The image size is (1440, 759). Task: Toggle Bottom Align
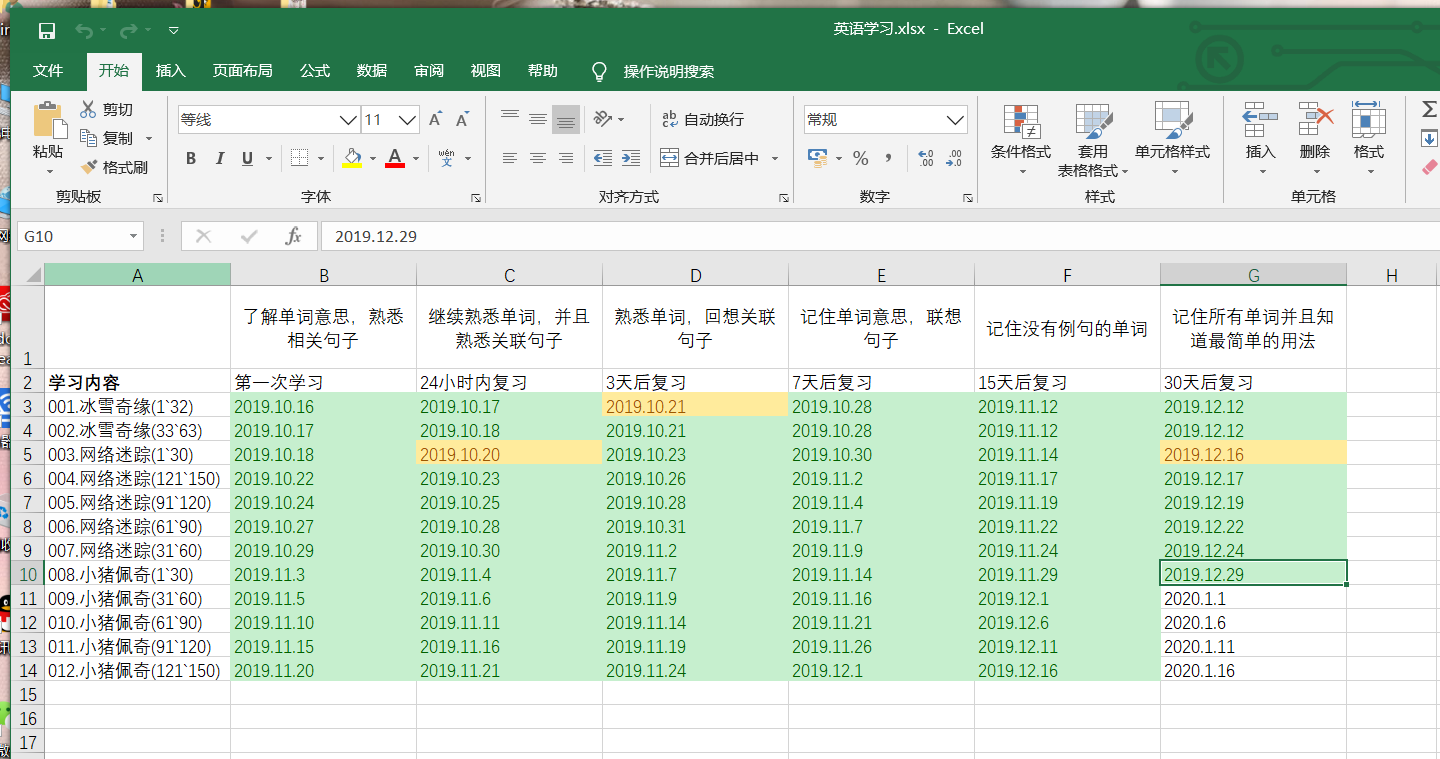tap(566, 119)
